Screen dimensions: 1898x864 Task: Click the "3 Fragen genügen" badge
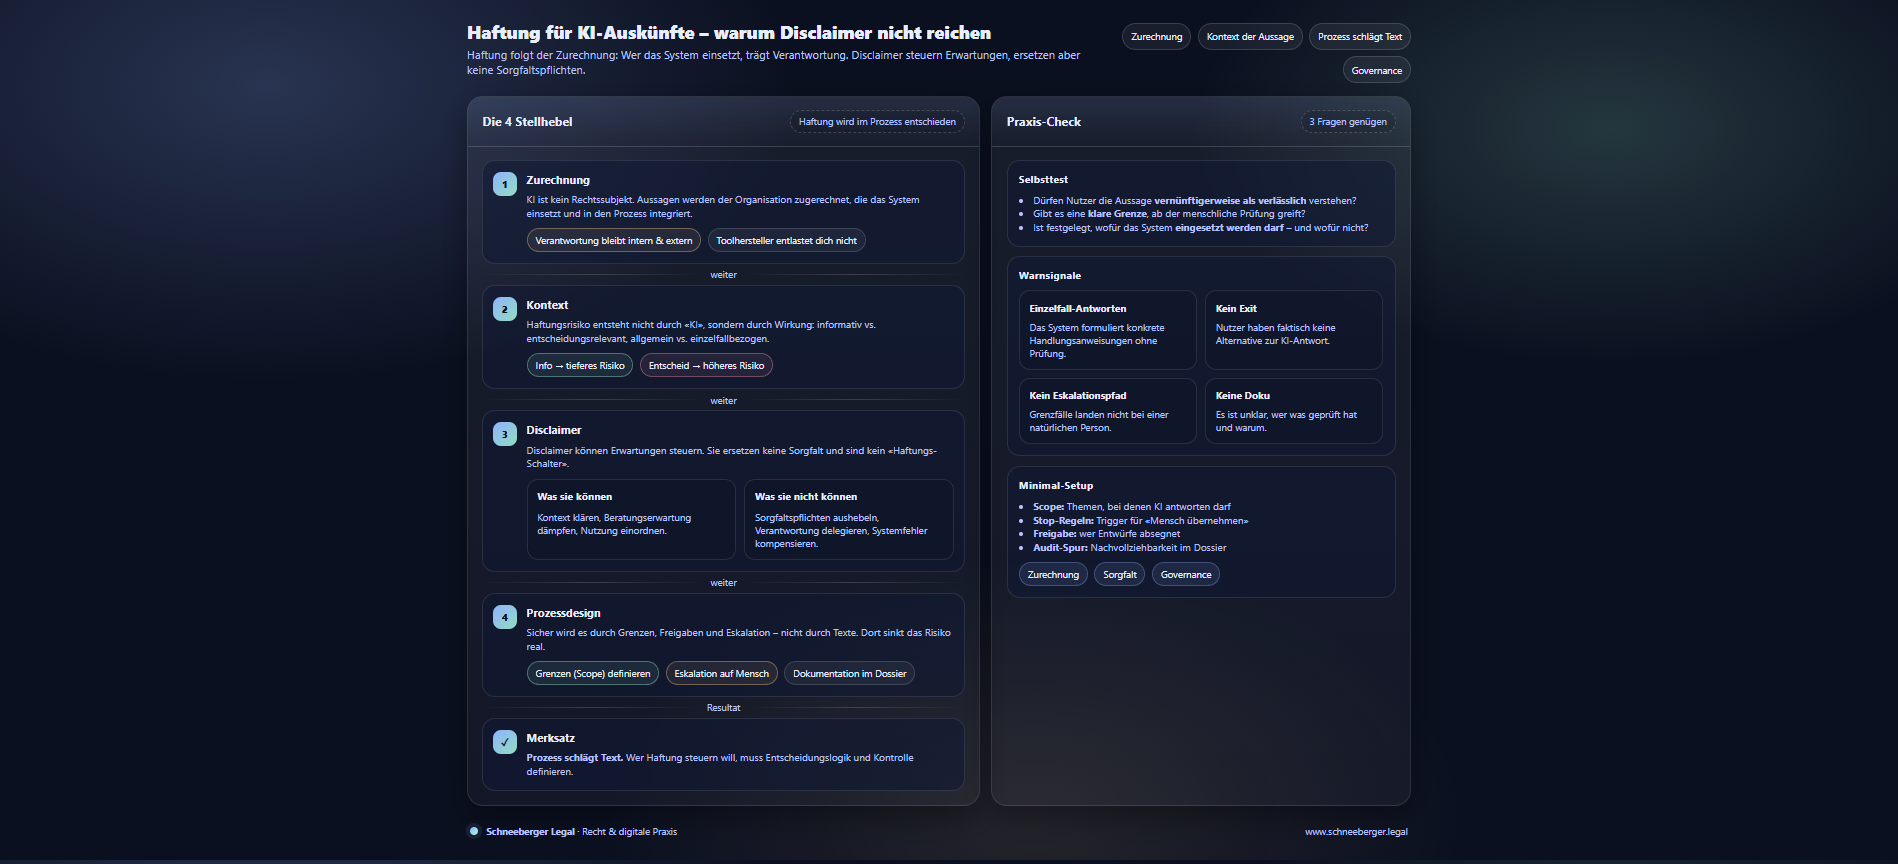tap(1348, 122)
